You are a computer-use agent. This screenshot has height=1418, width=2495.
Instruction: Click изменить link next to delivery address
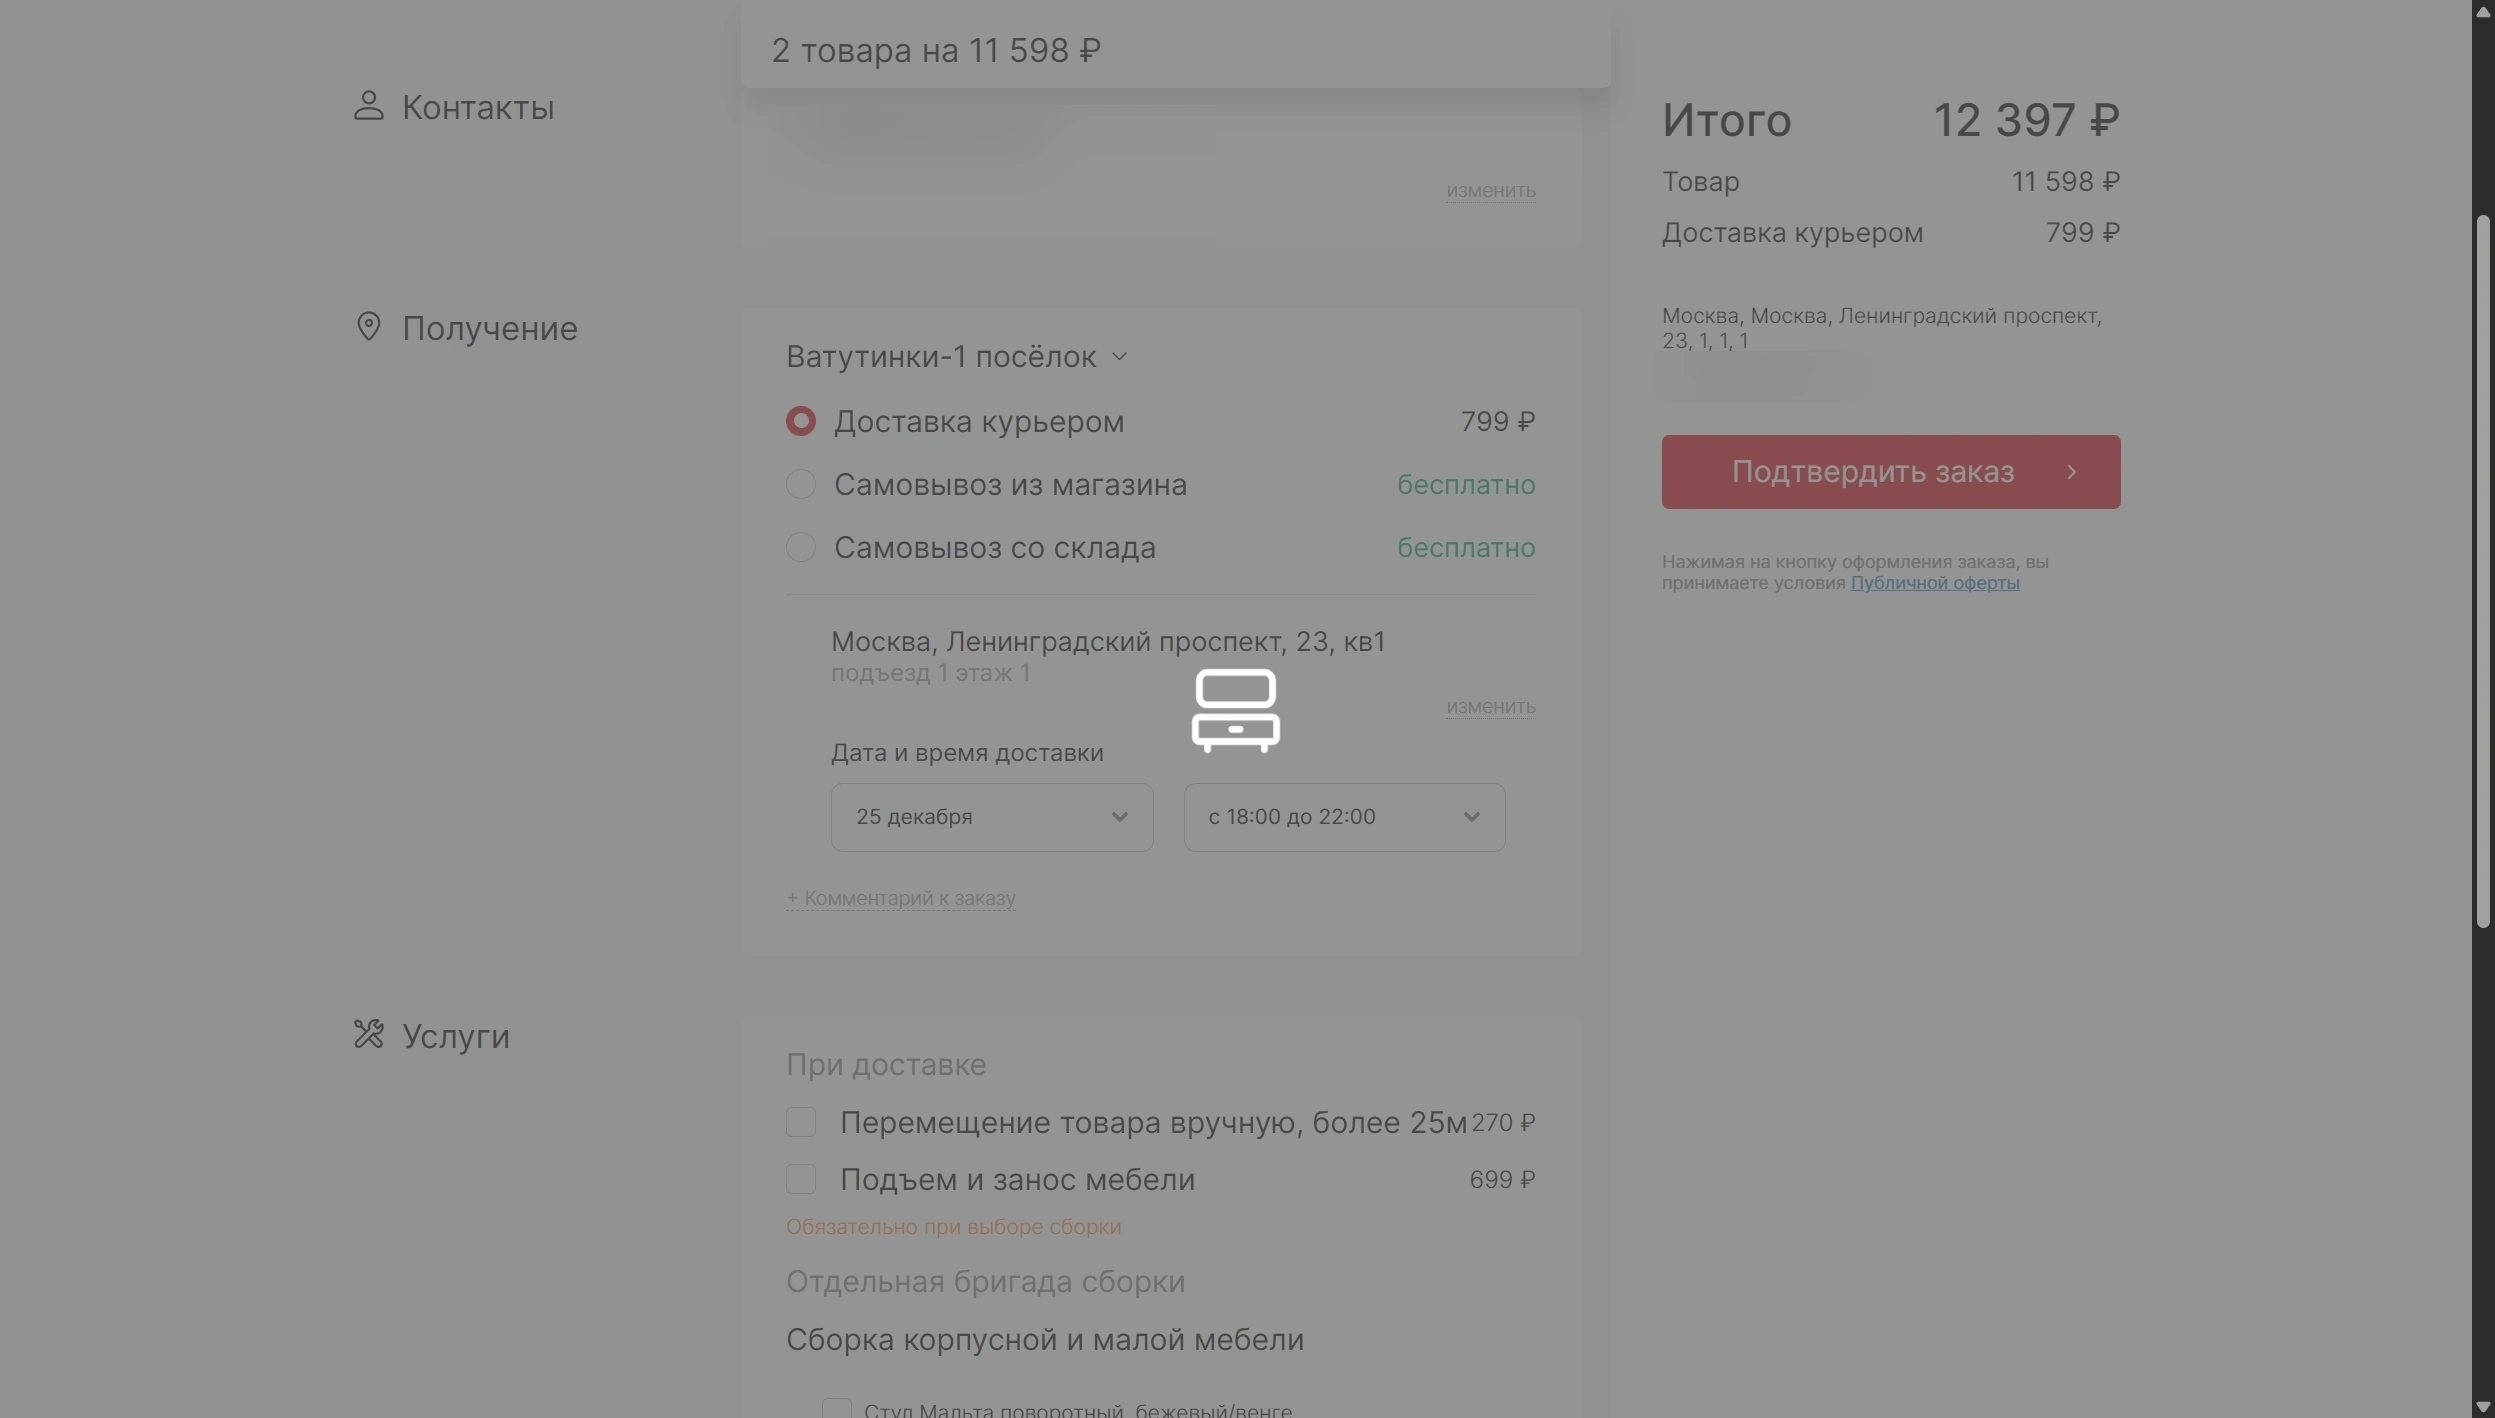coord(1490,706)
